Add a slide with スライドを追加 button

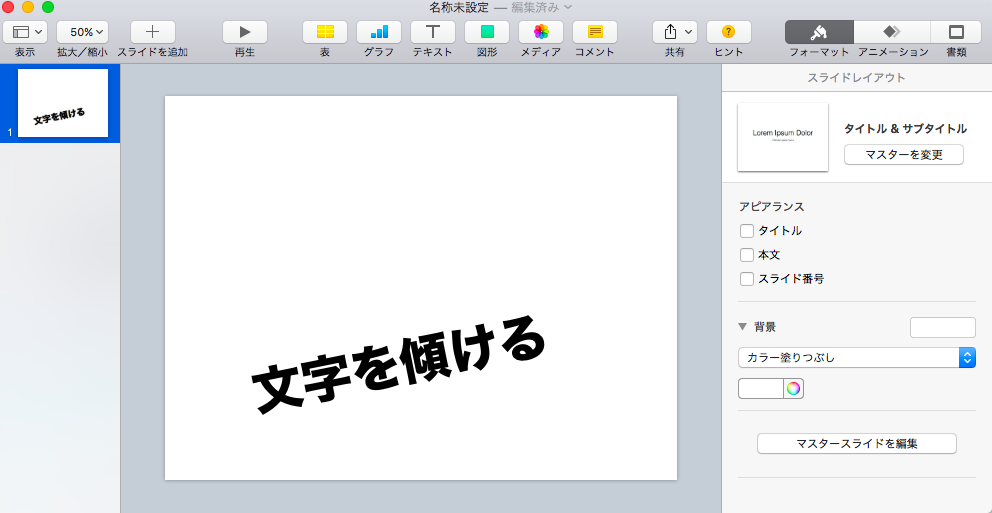click(152, 32)
